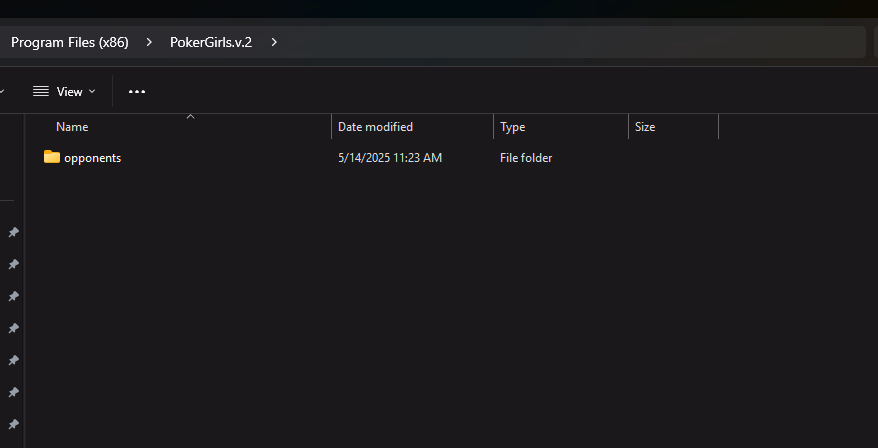This screenshot has height=448, width=878.
Task: Click the PokerGirls.v.2 breadcrumb
Action: pos(211,42)
